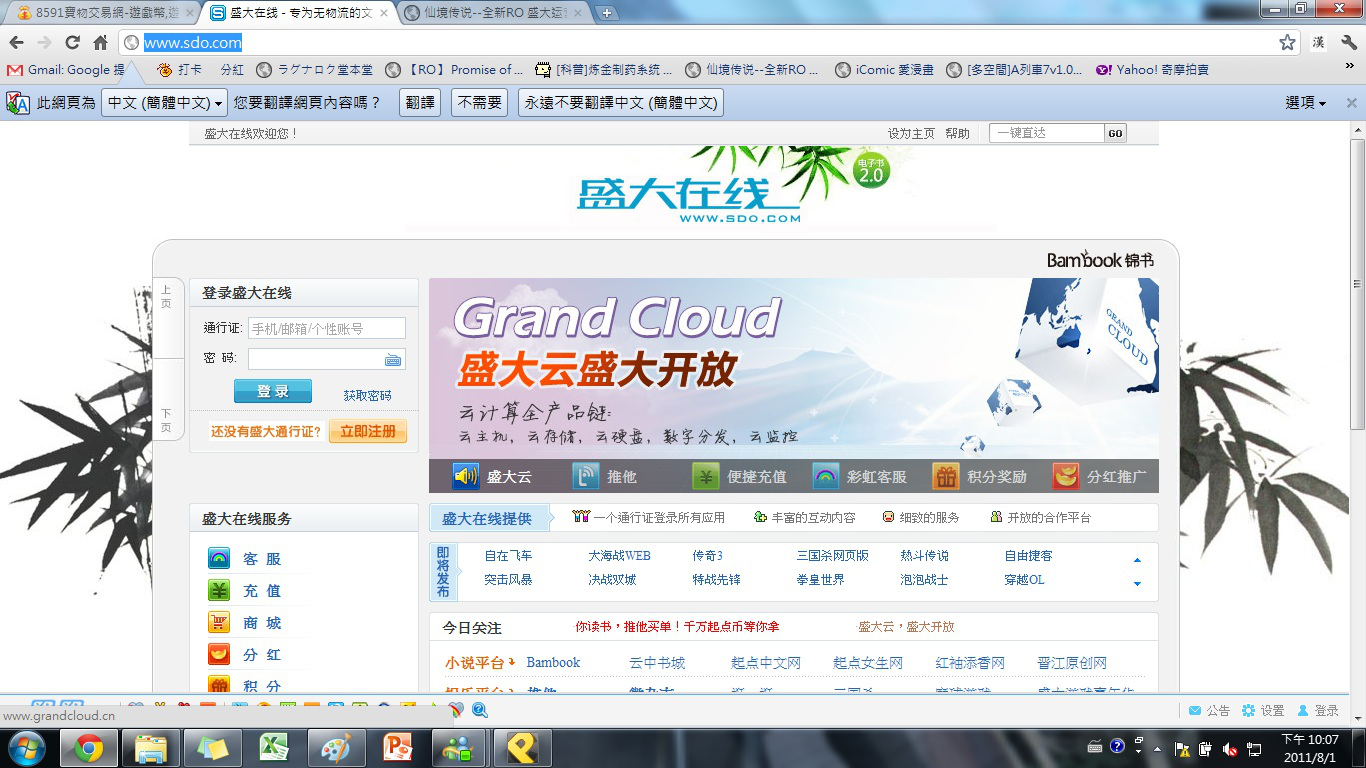Click the Grand Cloud banner image

click(794, 368)
